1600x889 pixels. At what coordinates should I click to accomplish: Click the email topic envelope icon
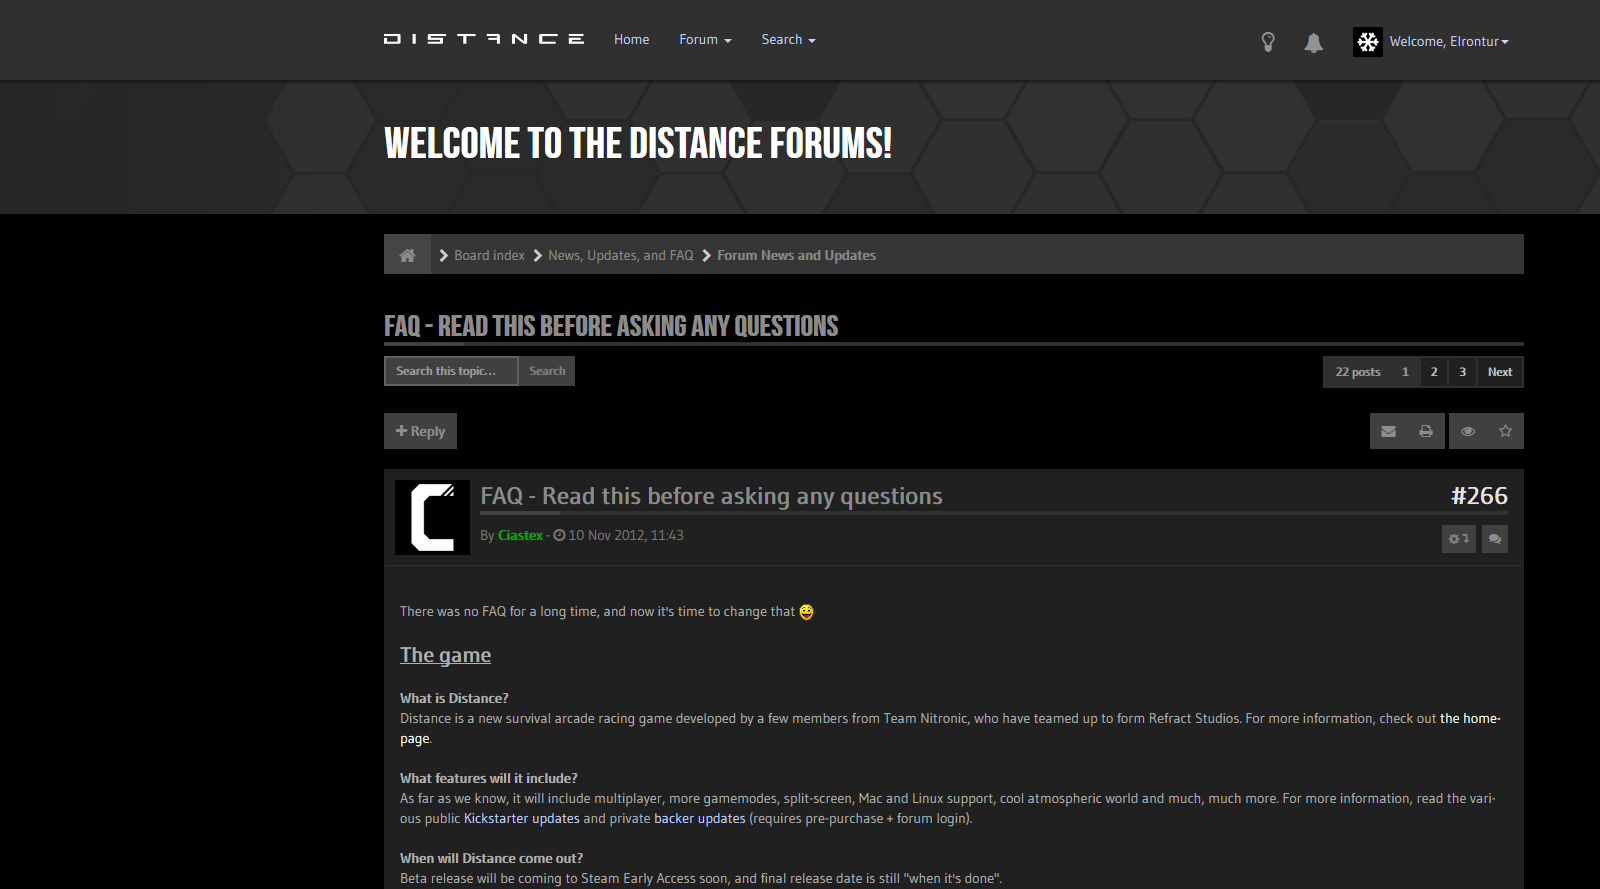1388,431
